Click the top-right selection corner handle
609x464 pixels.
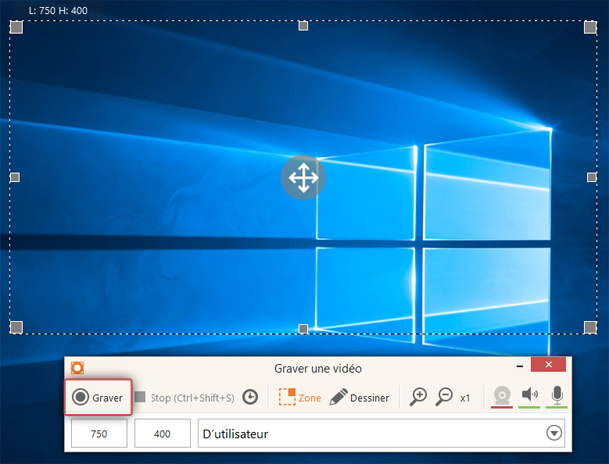(x=590, y=27)
